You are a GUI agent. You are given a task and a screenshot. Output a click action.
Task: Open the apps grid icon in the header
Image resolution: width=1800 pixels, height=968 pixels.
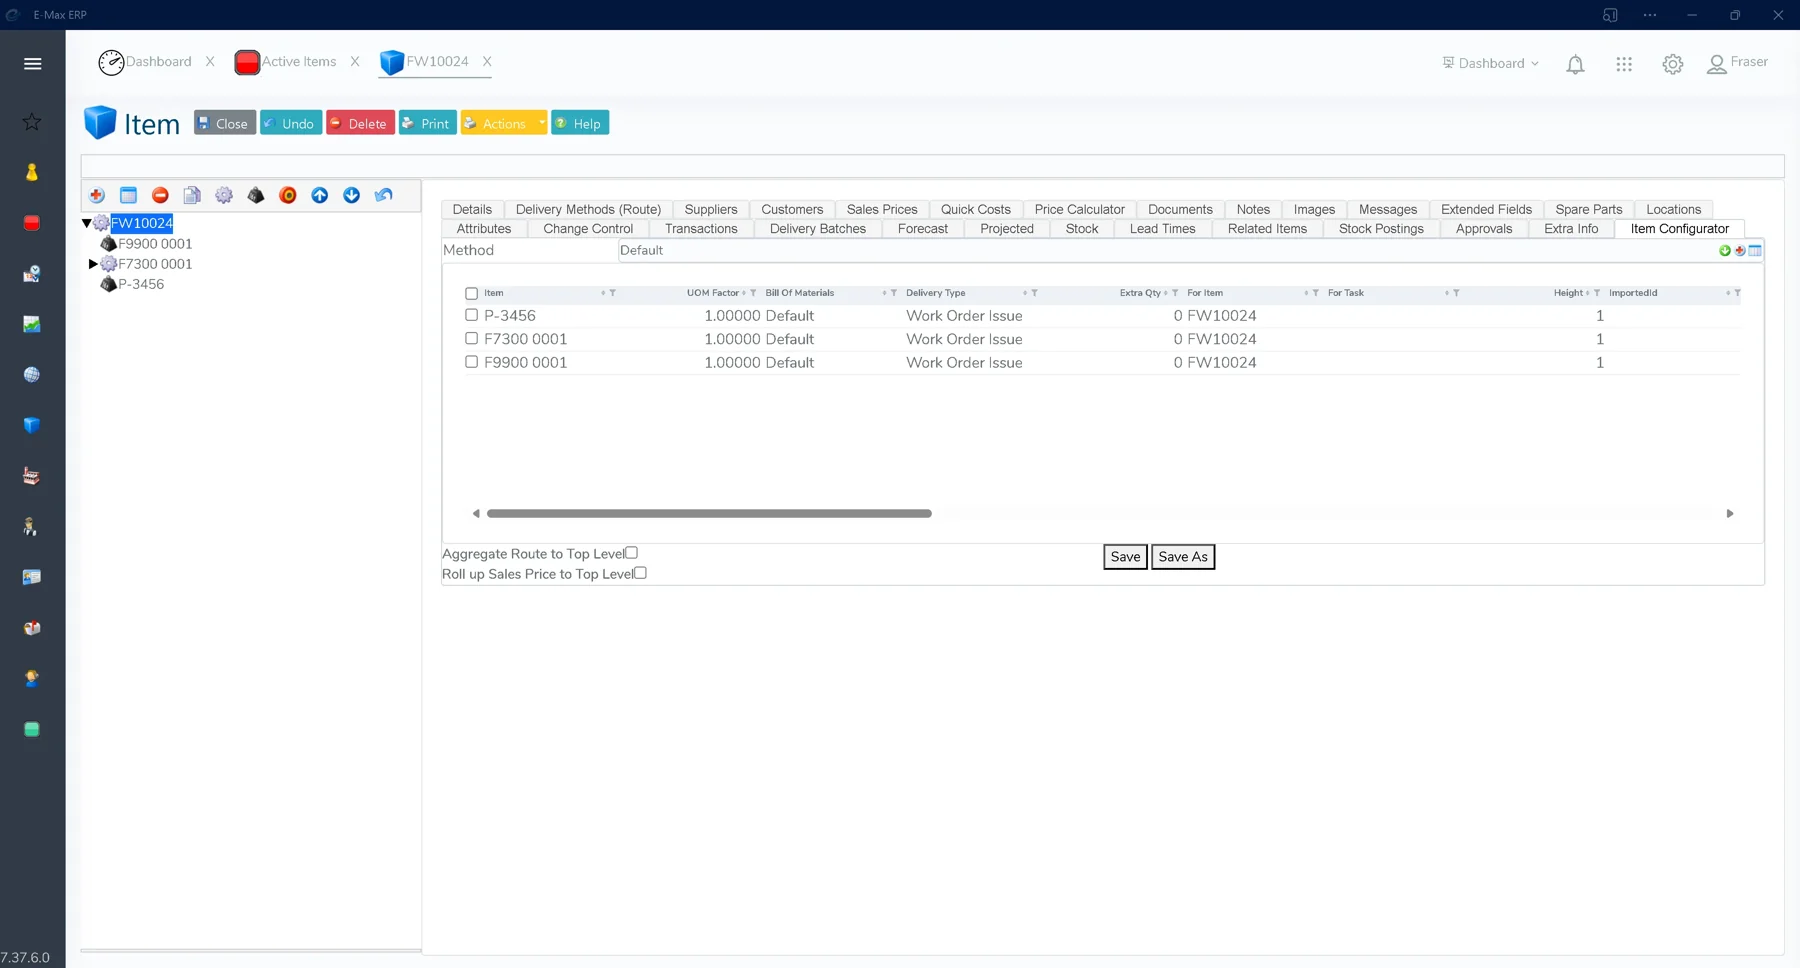1624,64
